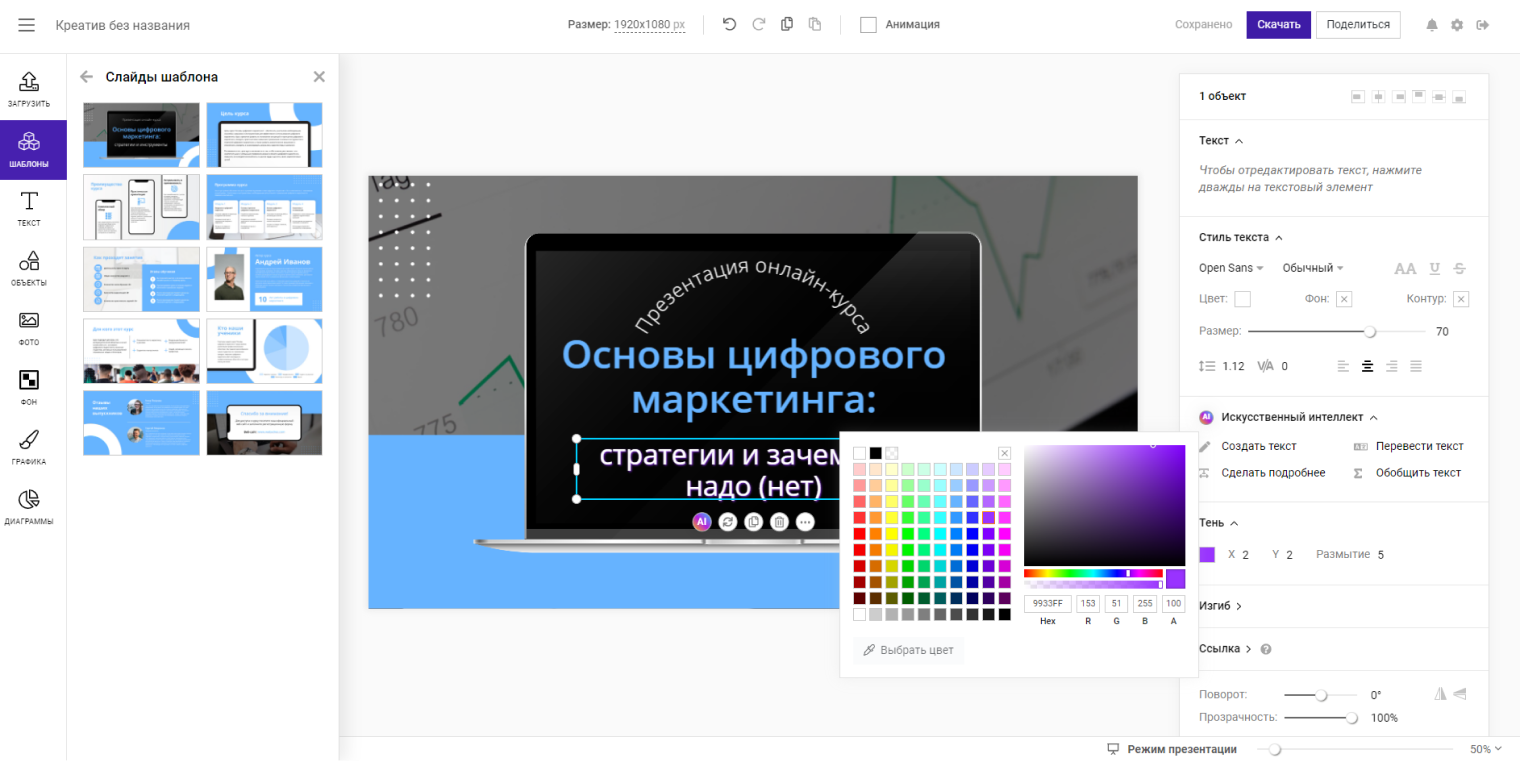Image resolution: width=1520 pixels, height=761 pixels.
Task: Open notifications bell
Action: 1432,25
